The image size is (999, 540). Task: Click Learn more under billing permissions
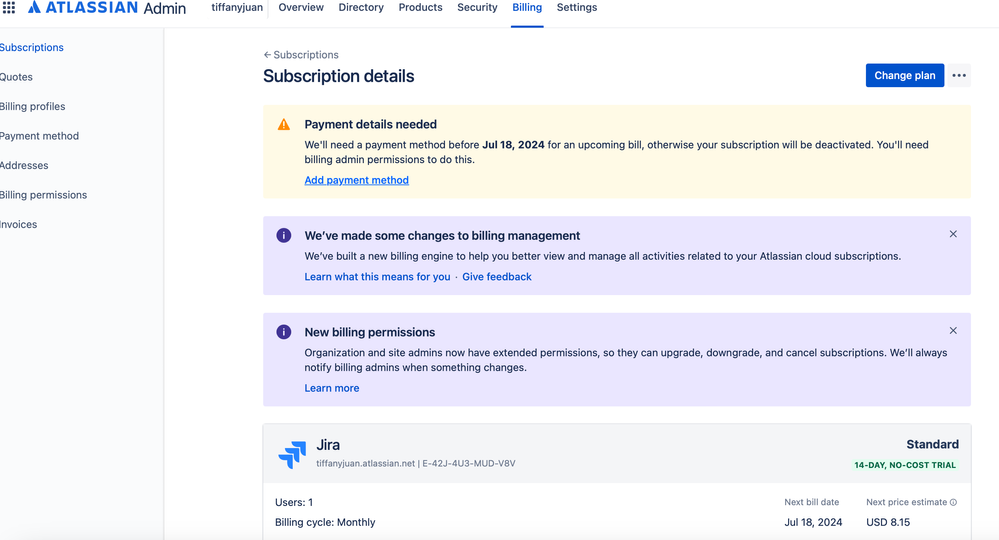[x=331, y=388]
